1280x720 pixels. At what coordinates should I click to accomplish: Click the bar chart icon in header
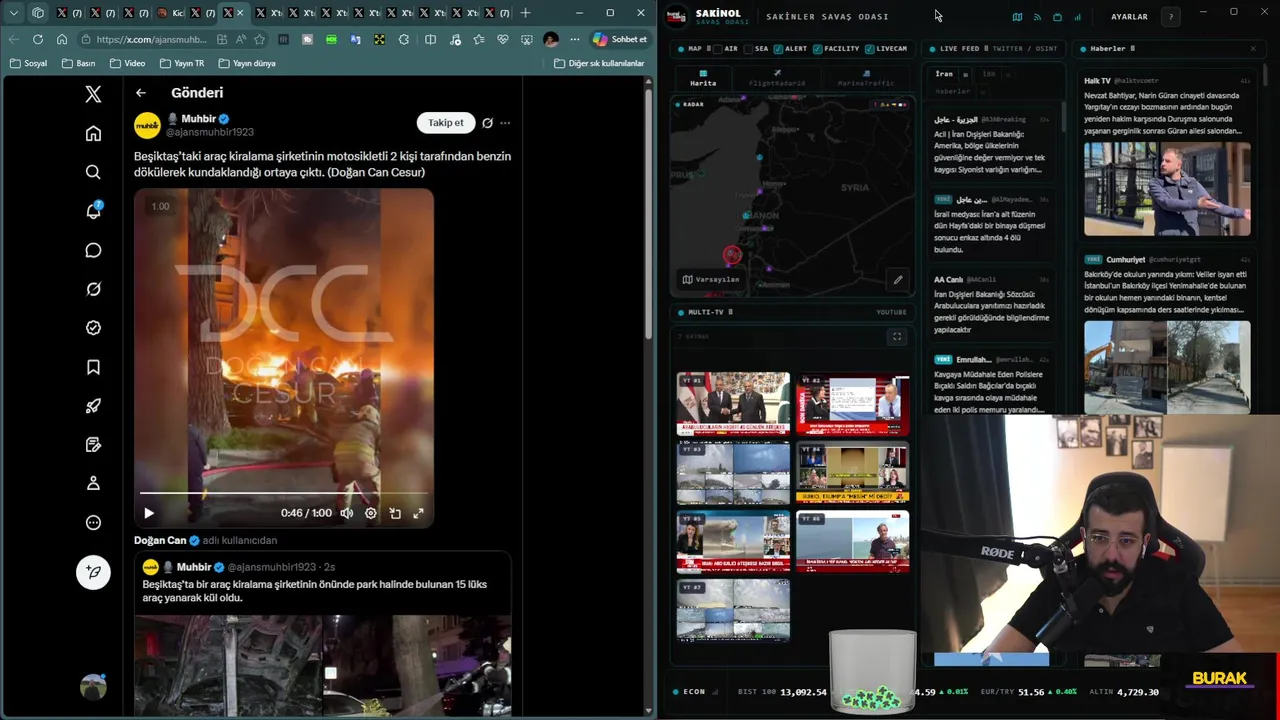click(1077, 17)
